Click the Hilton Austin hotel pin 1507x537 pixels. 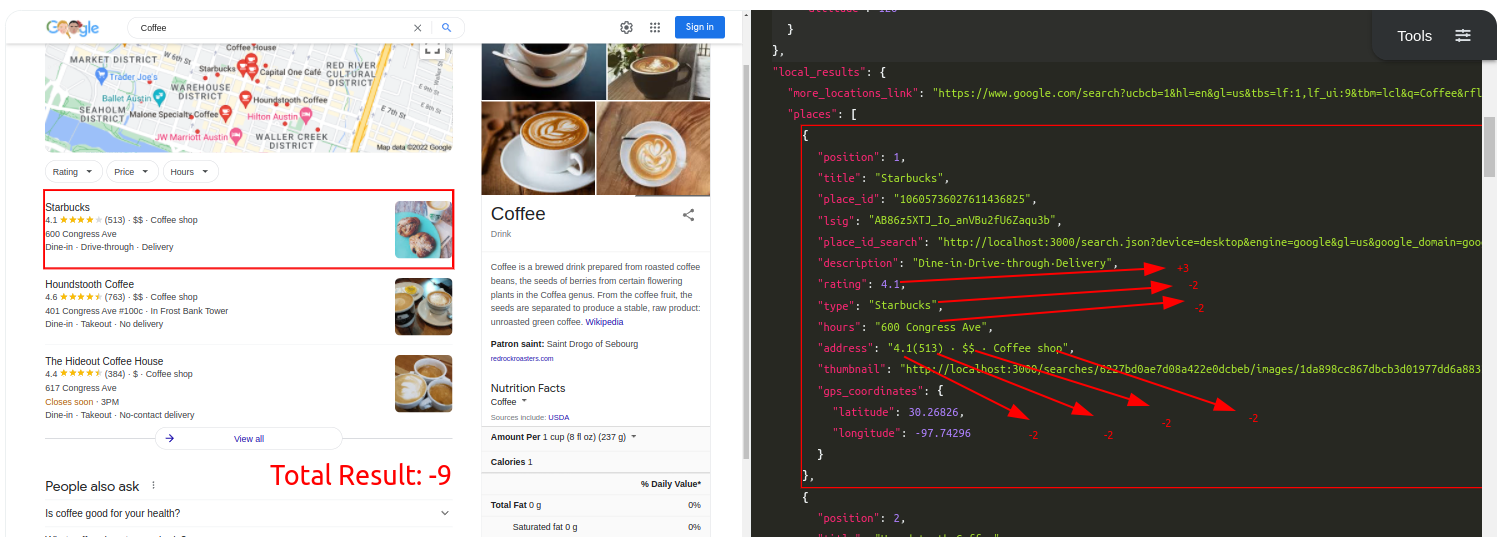305,116
